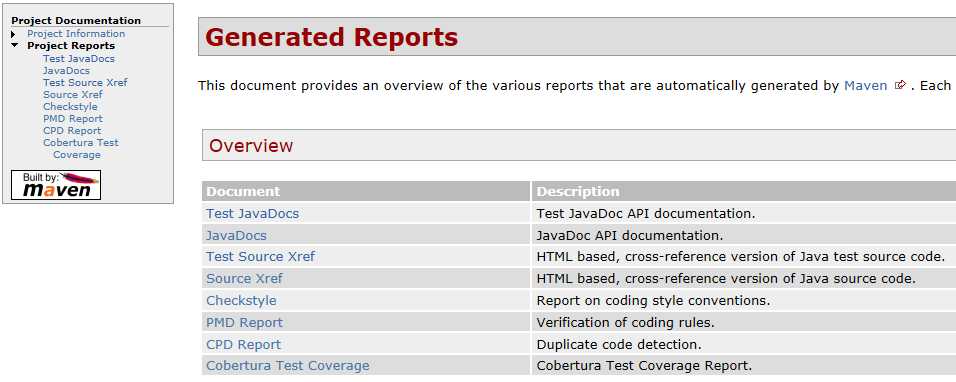Open PMD Report in sidebar

(73, 119)
